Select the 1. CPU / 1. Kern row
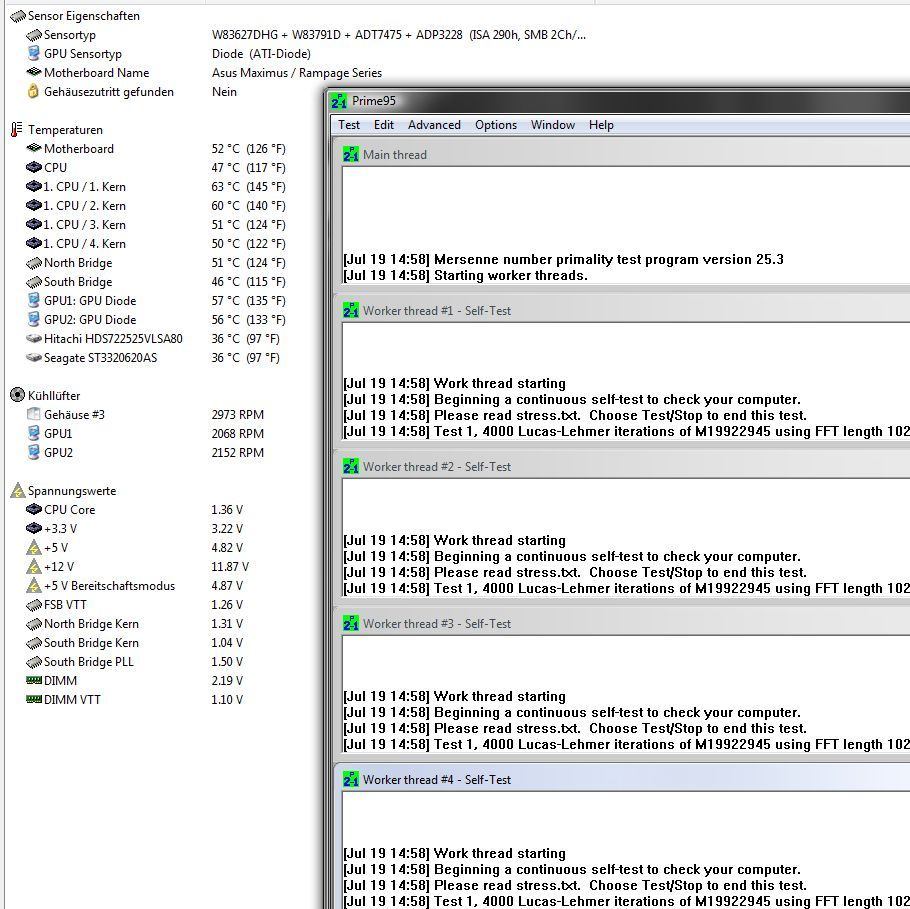Image resolution: width=910 pixels, height=909 pixels. click(x=156, y=186)
